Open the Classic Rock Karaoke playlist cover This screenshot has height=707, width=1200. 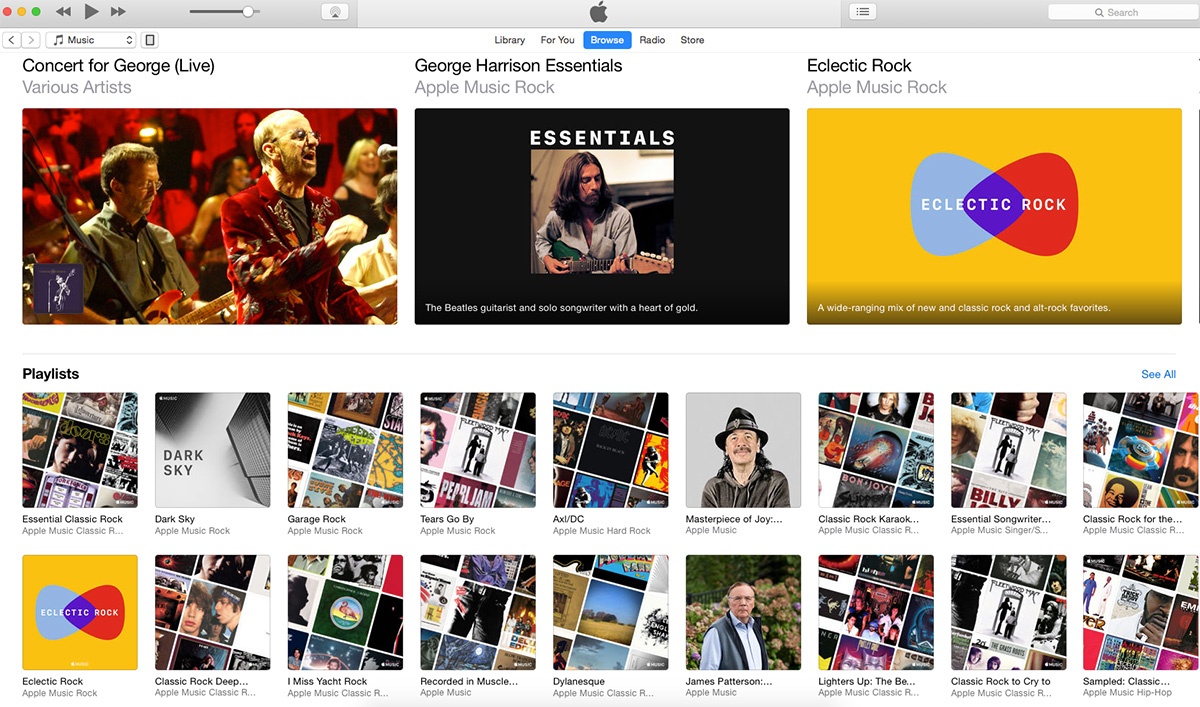point(876,450)
